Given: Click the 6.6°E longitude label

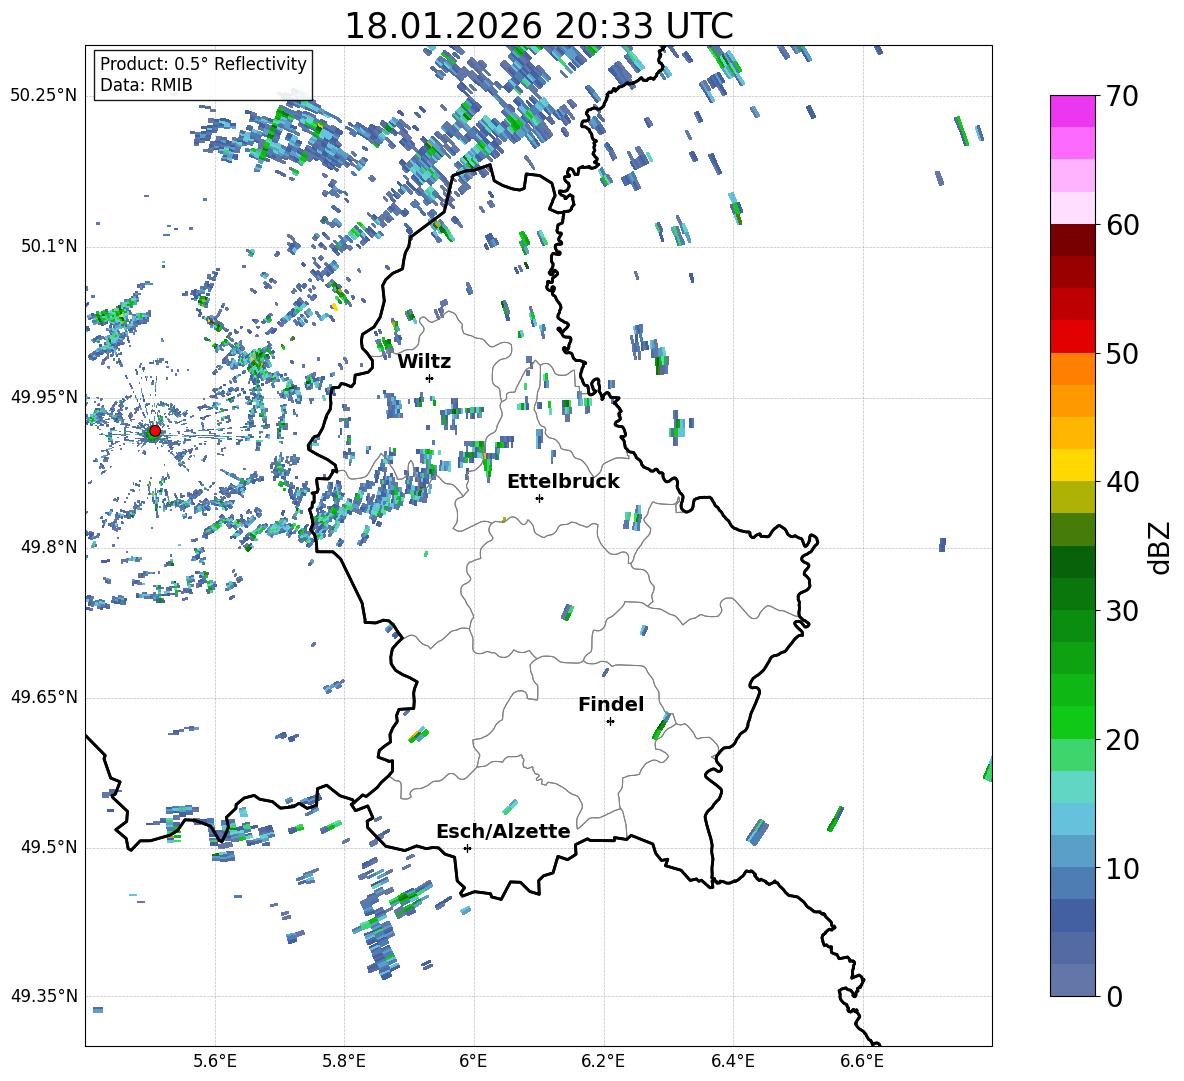Looking at the screenshot, I should [x=862, y=1061].
